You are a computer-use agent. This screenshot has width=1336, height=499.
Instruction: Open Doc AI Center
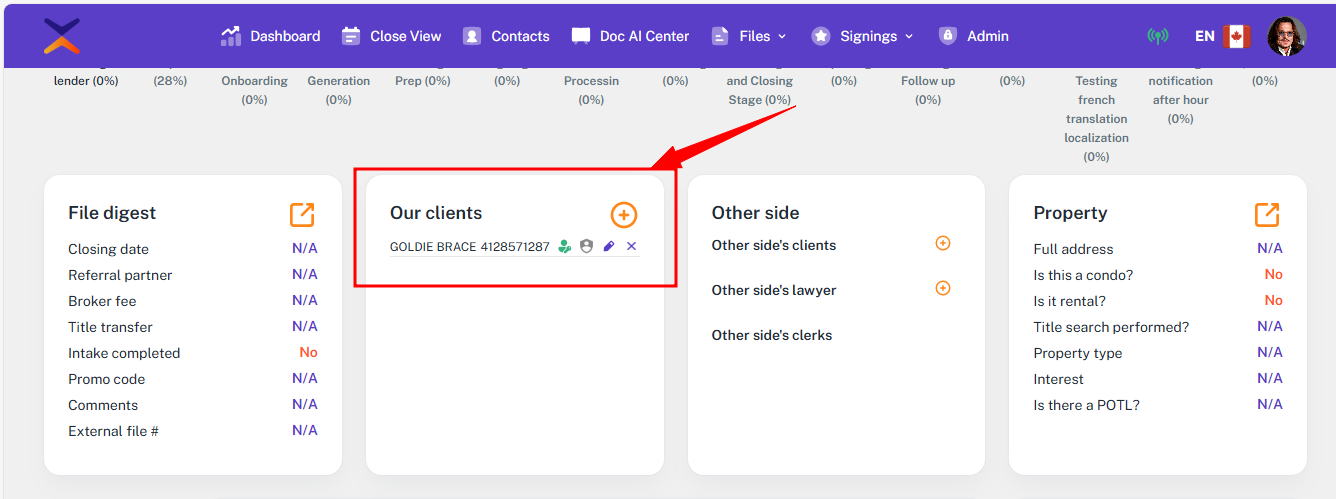630,36
